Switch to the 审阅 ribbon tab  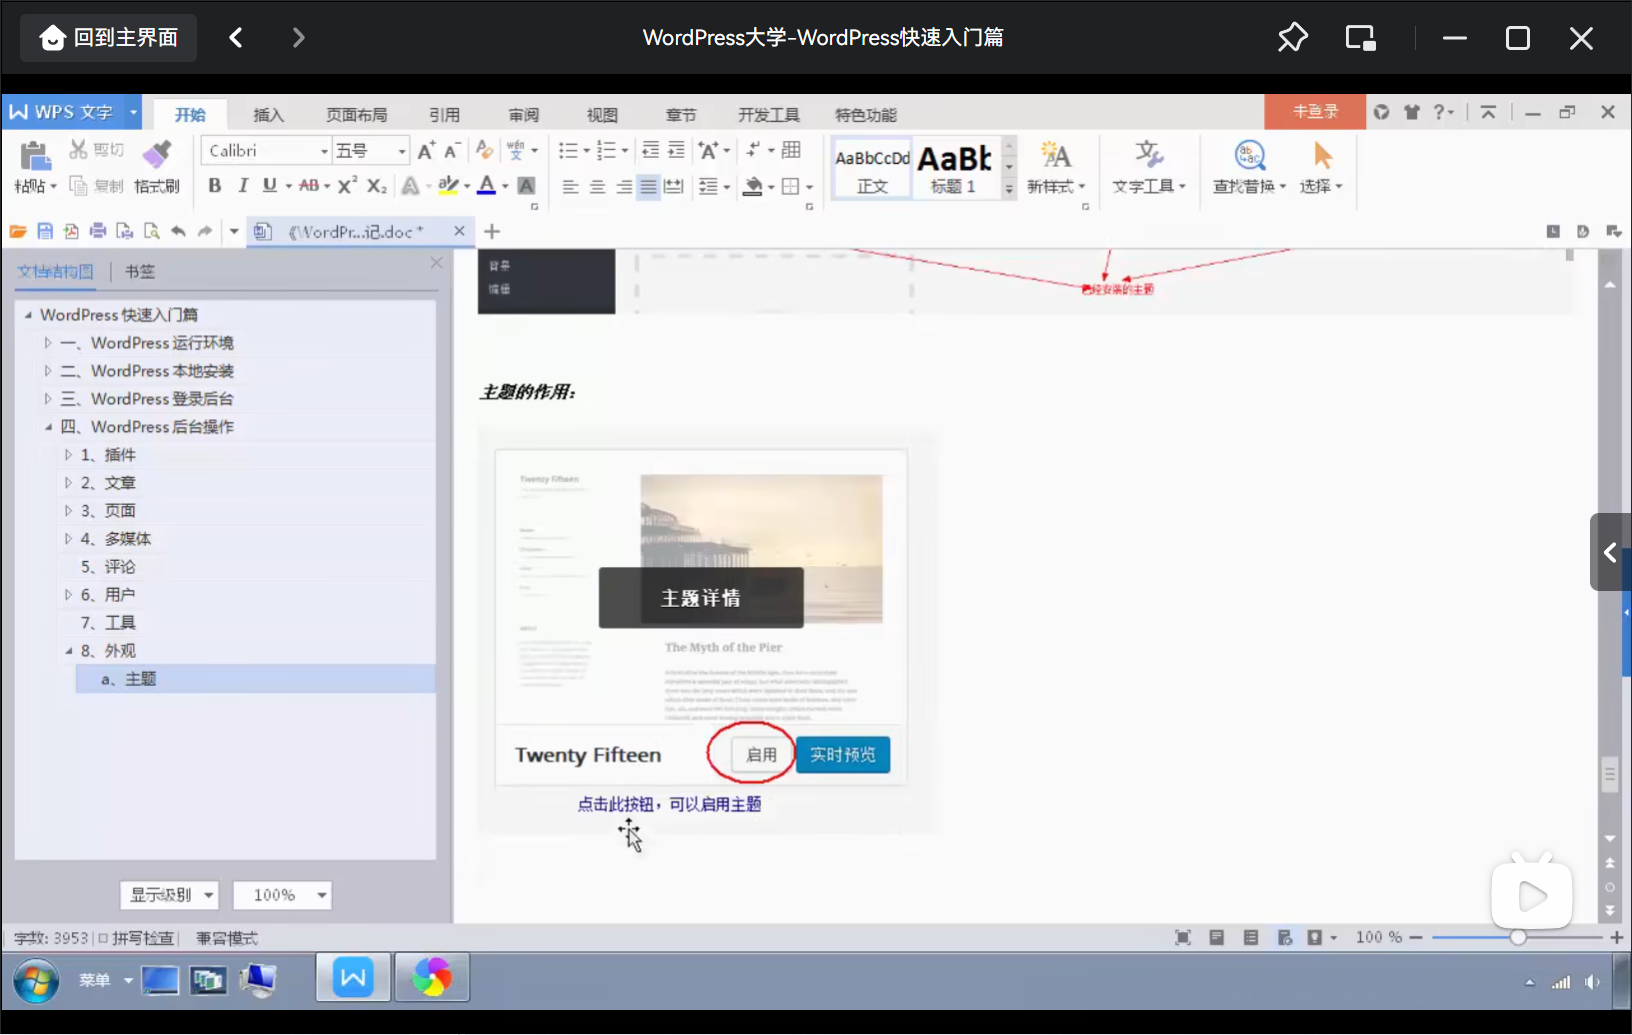coord(523,115)
